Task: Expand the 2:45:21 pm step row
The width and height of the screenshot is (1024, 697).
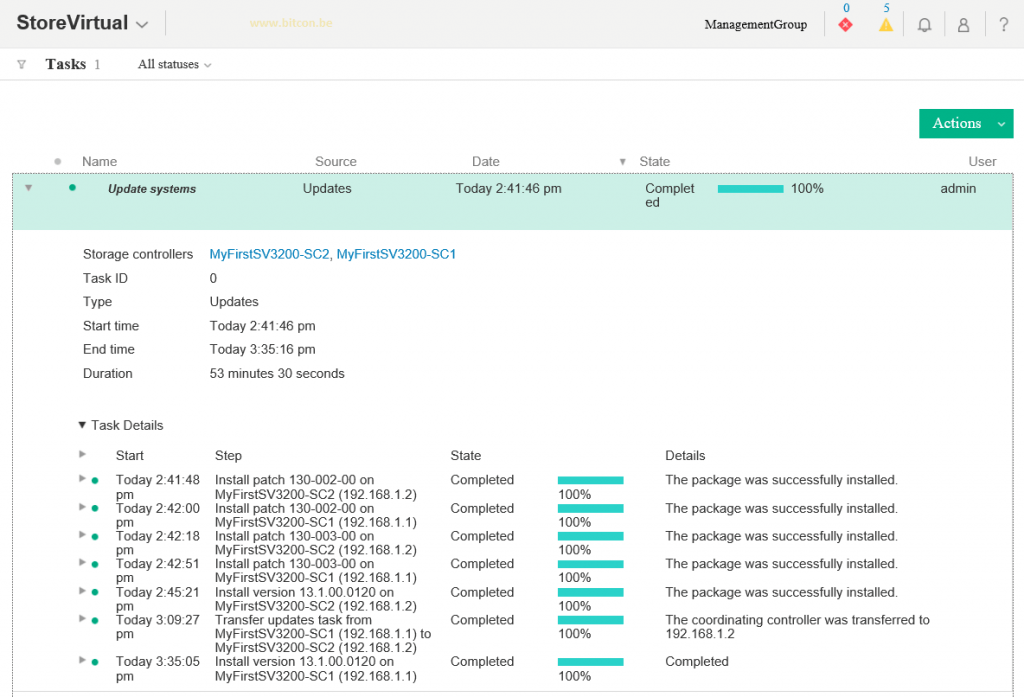Action: (x=82, y=591)
